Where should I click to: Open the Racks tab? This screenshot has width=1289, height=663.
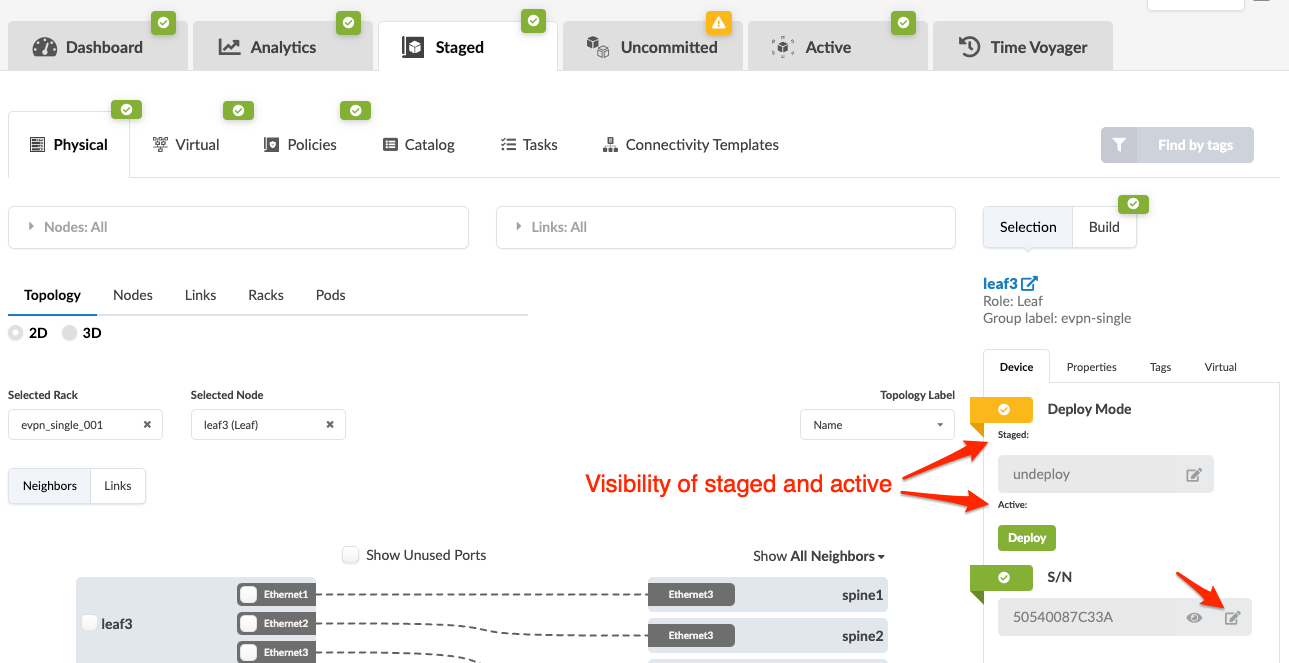tap(266, 295)
